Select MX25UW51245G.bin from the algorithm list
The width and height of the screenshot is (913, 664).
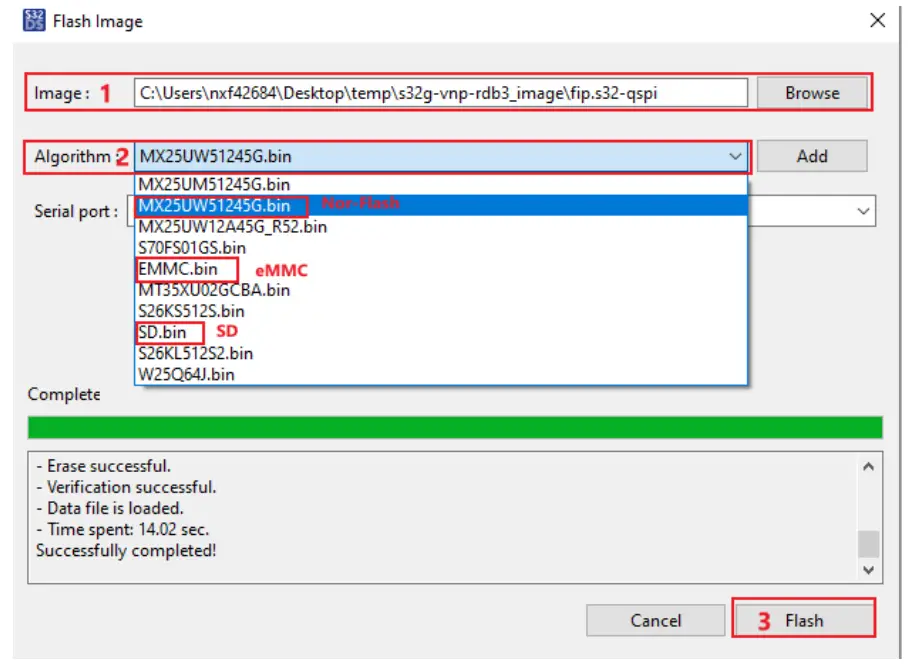coord(215,205)
